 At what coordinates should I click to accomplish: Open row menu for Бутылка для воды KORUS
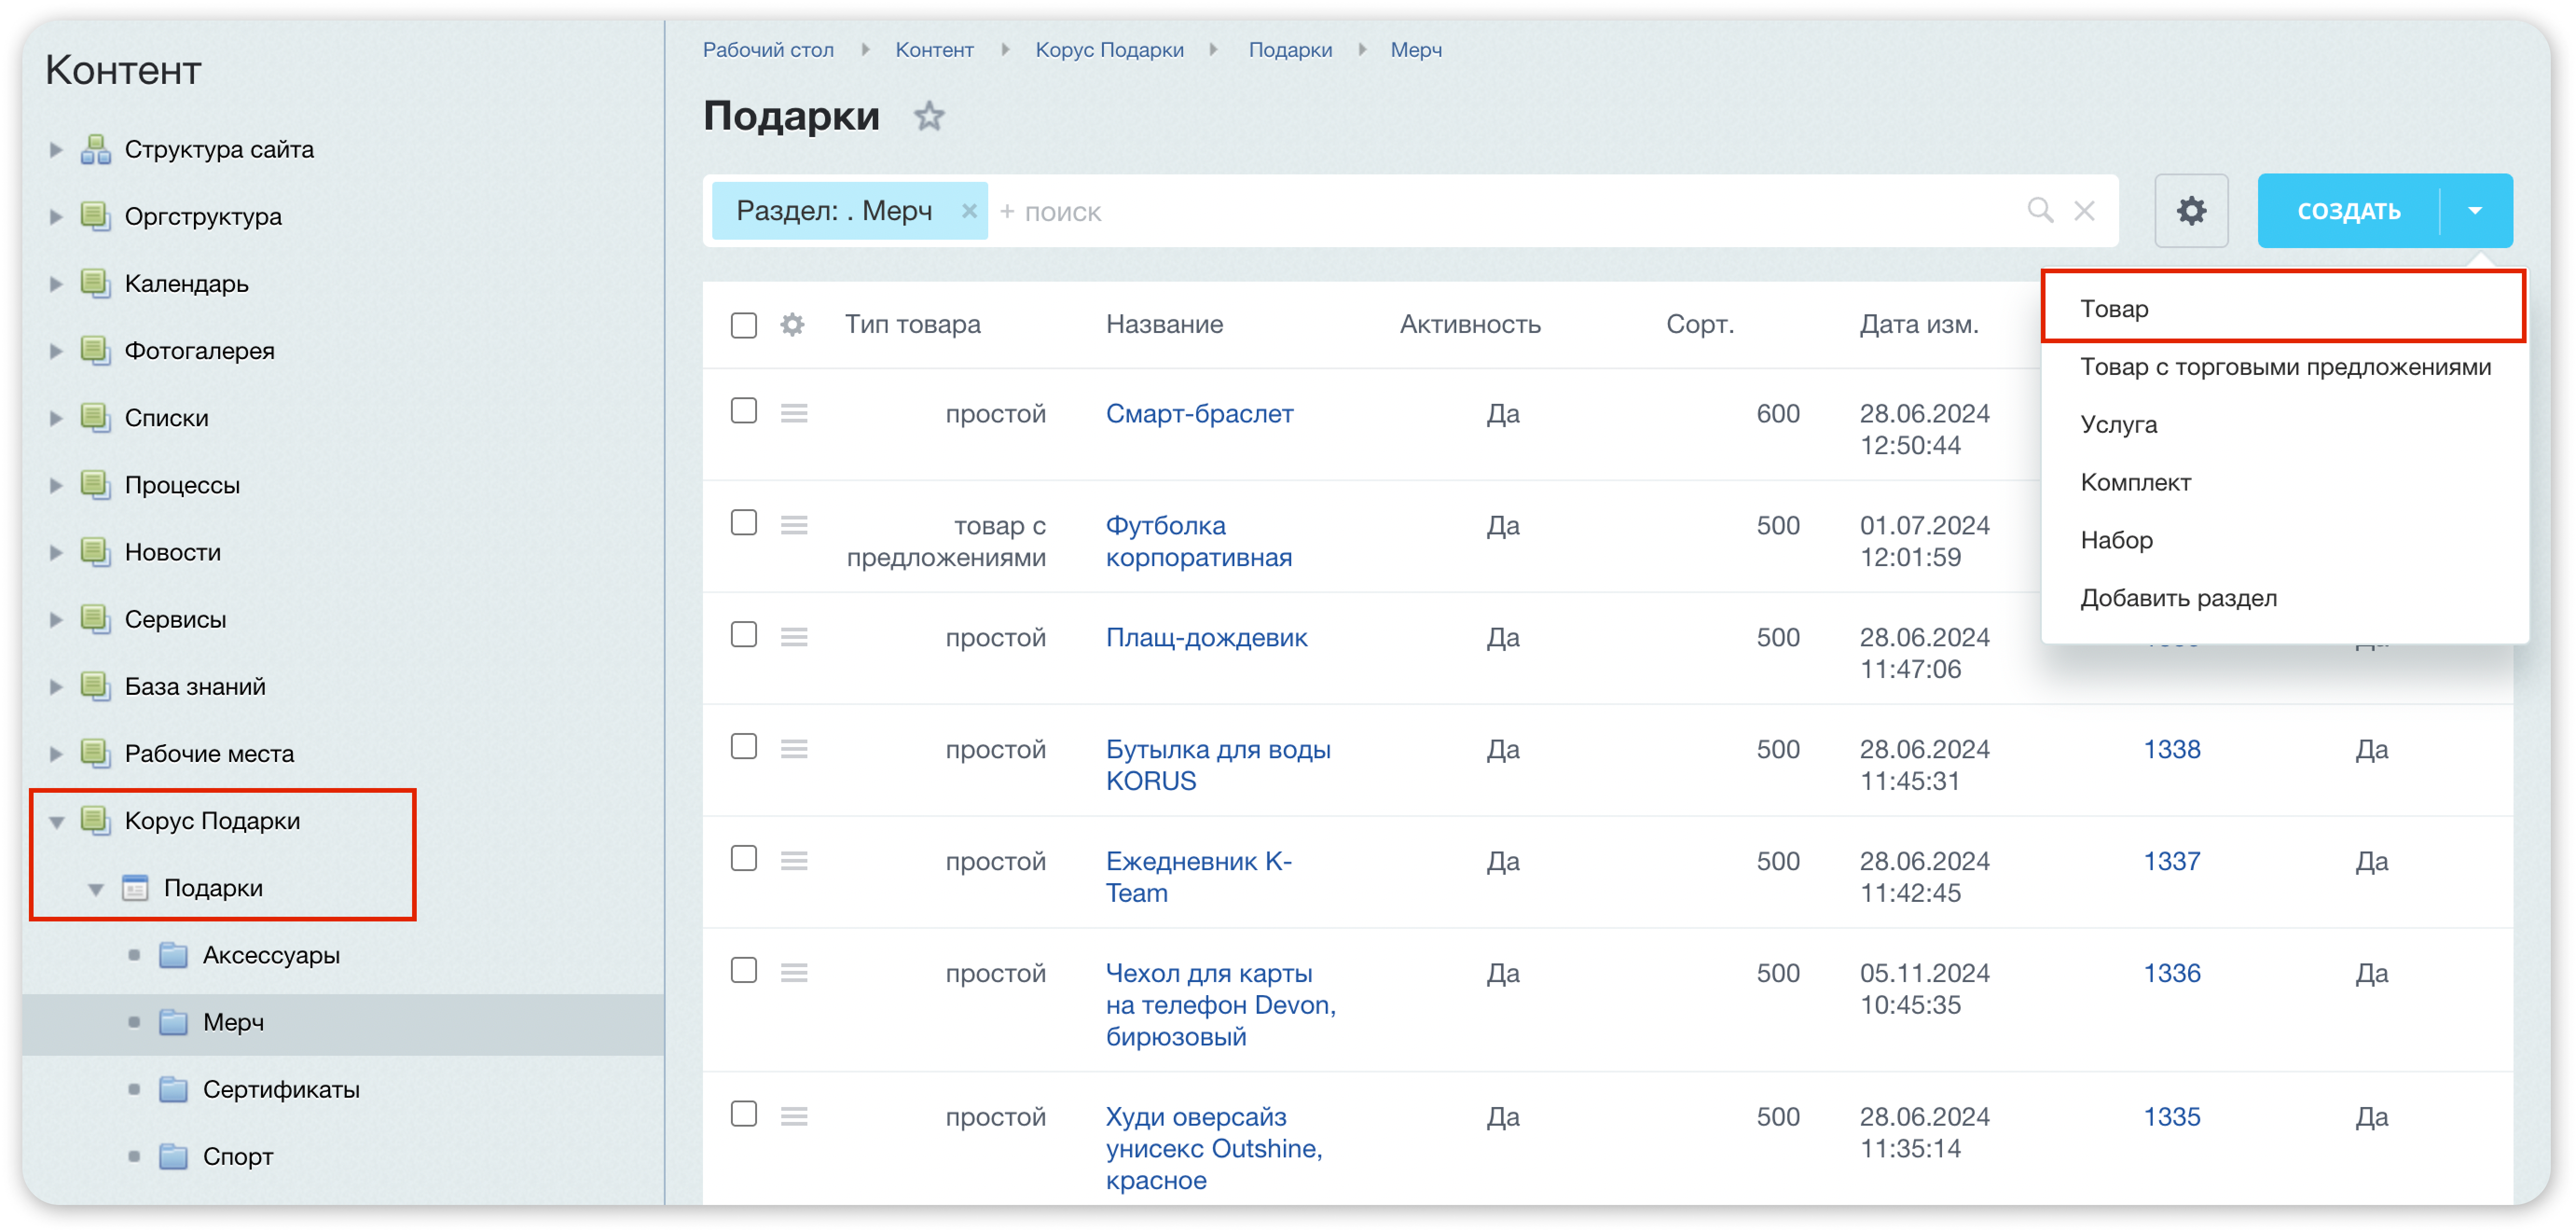pyautogui.click(x=794, y=749)
